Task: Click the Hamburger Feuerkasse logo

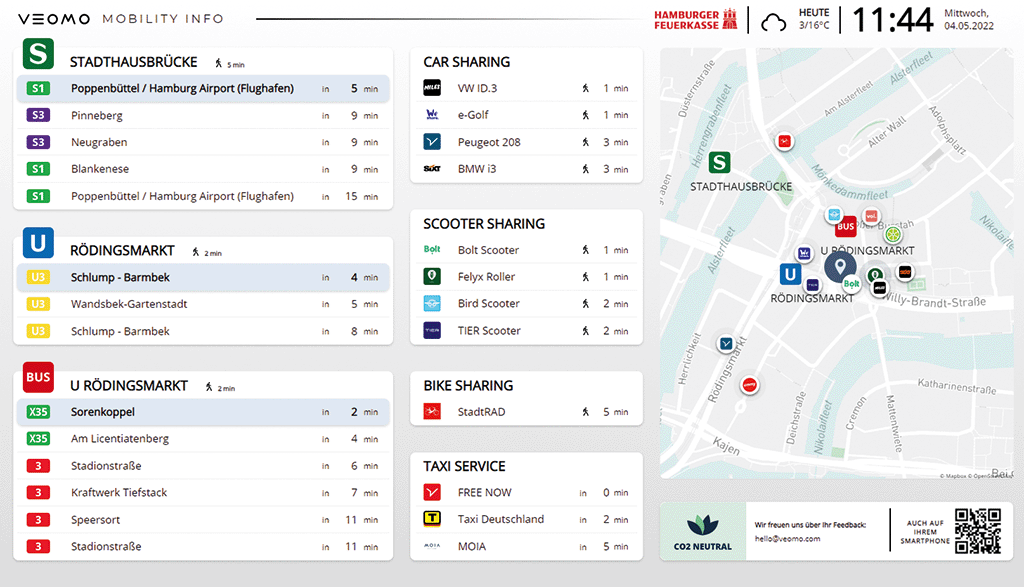Action: click(x=696, y=20)
